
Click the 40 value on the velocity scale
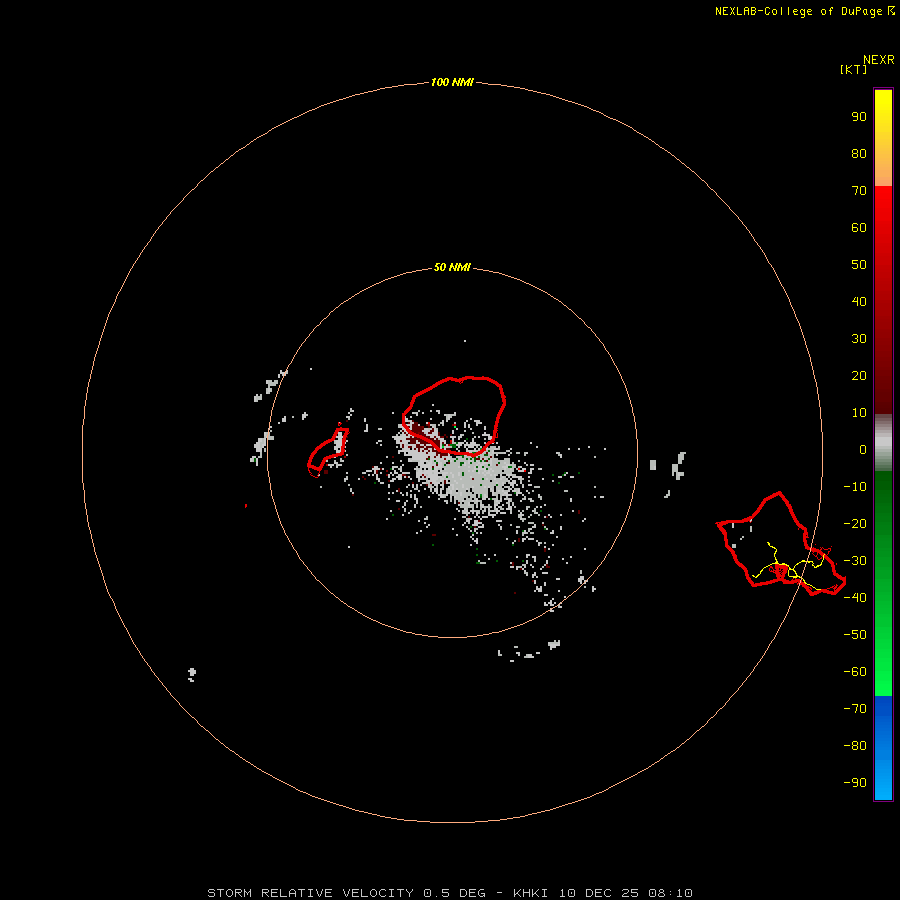coord(859,302)
